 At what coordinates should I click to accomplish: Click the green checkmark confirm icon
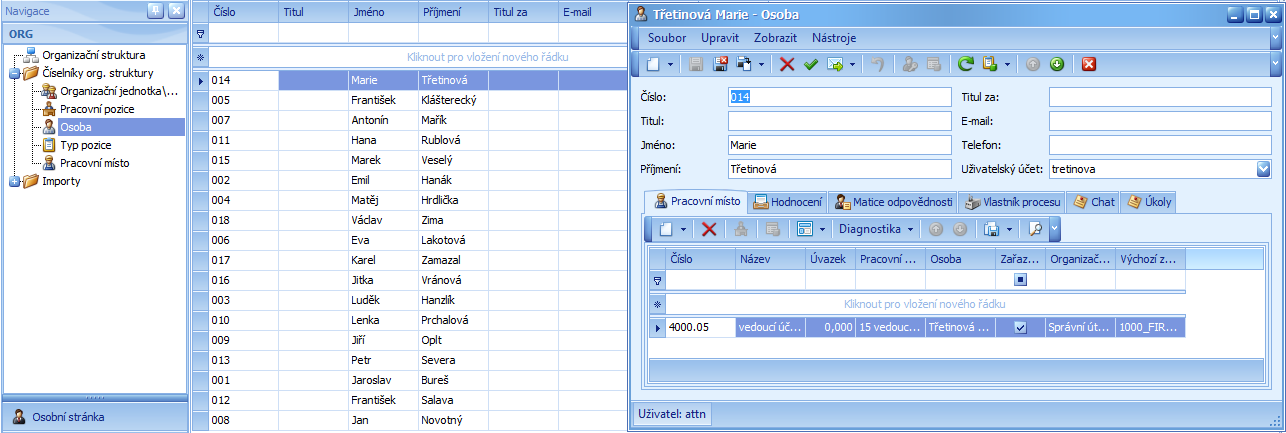point(811,64)
